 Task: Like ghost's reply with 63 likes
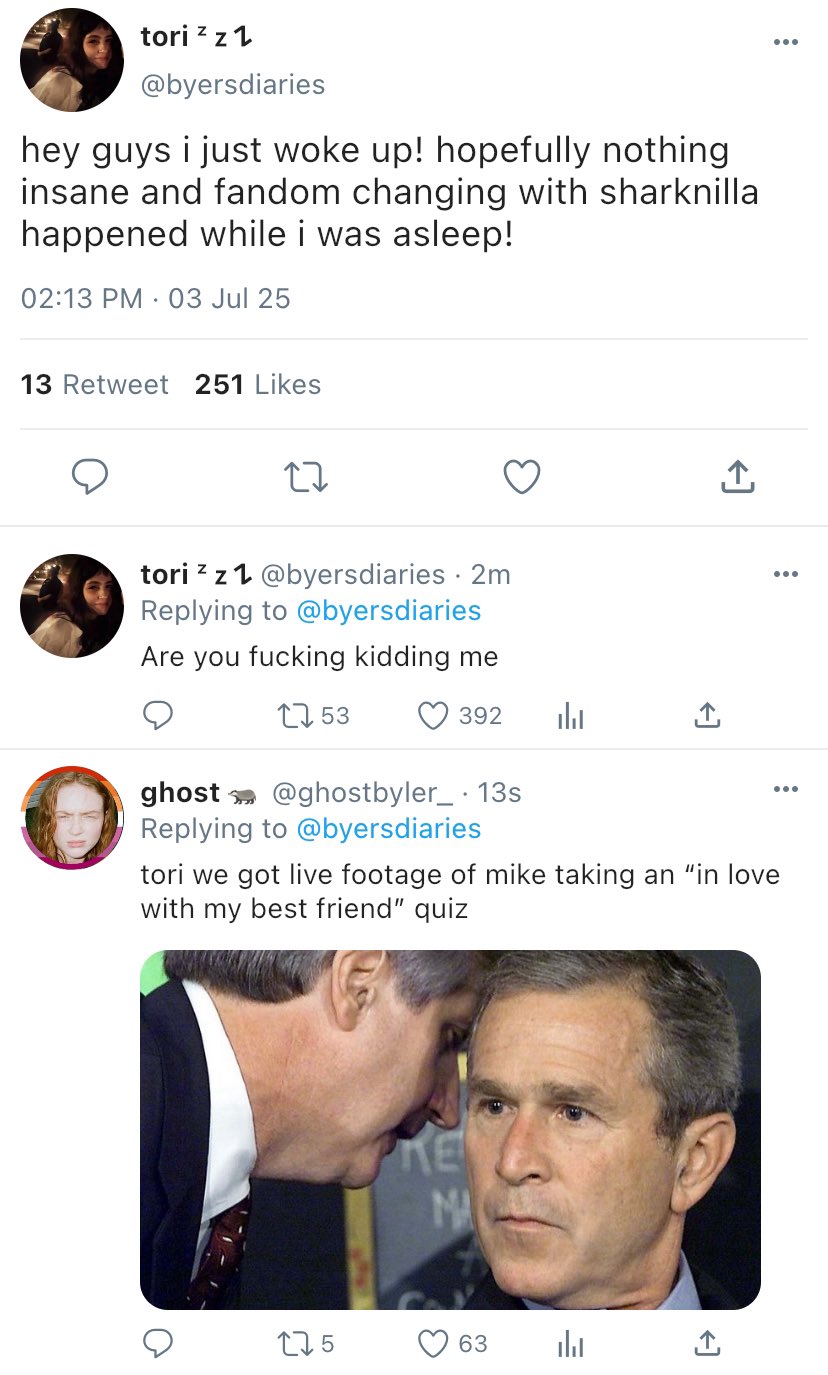(x=433, y=1343)
